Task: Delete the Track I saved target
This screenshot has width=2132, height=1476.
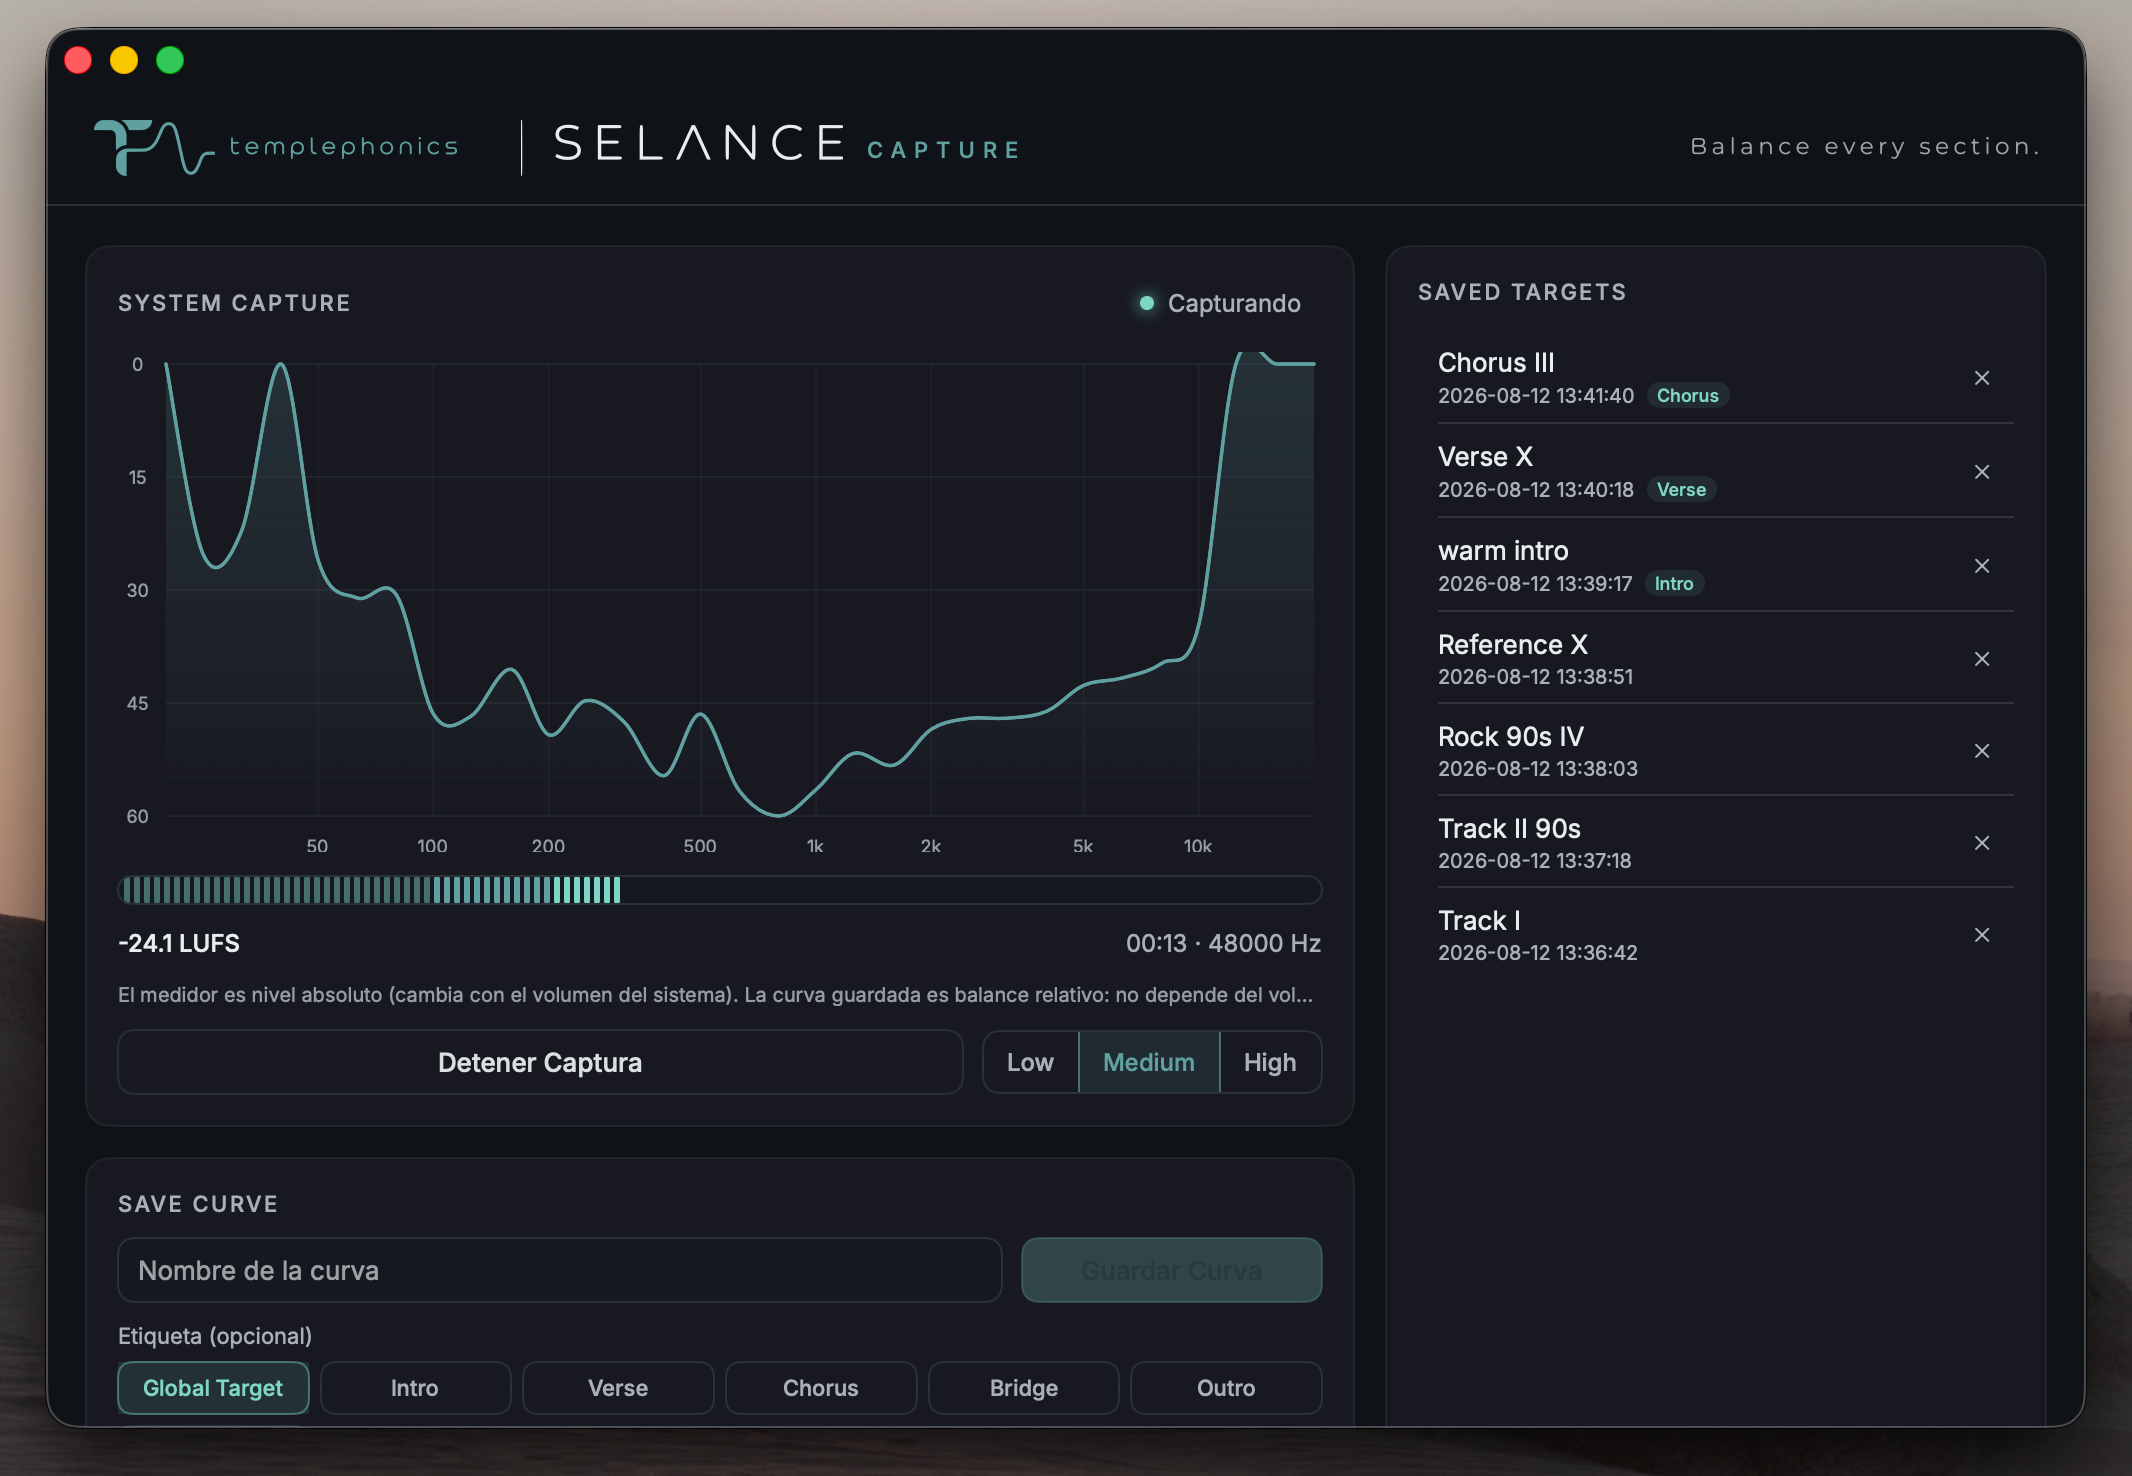Action: pos(1981,935)
